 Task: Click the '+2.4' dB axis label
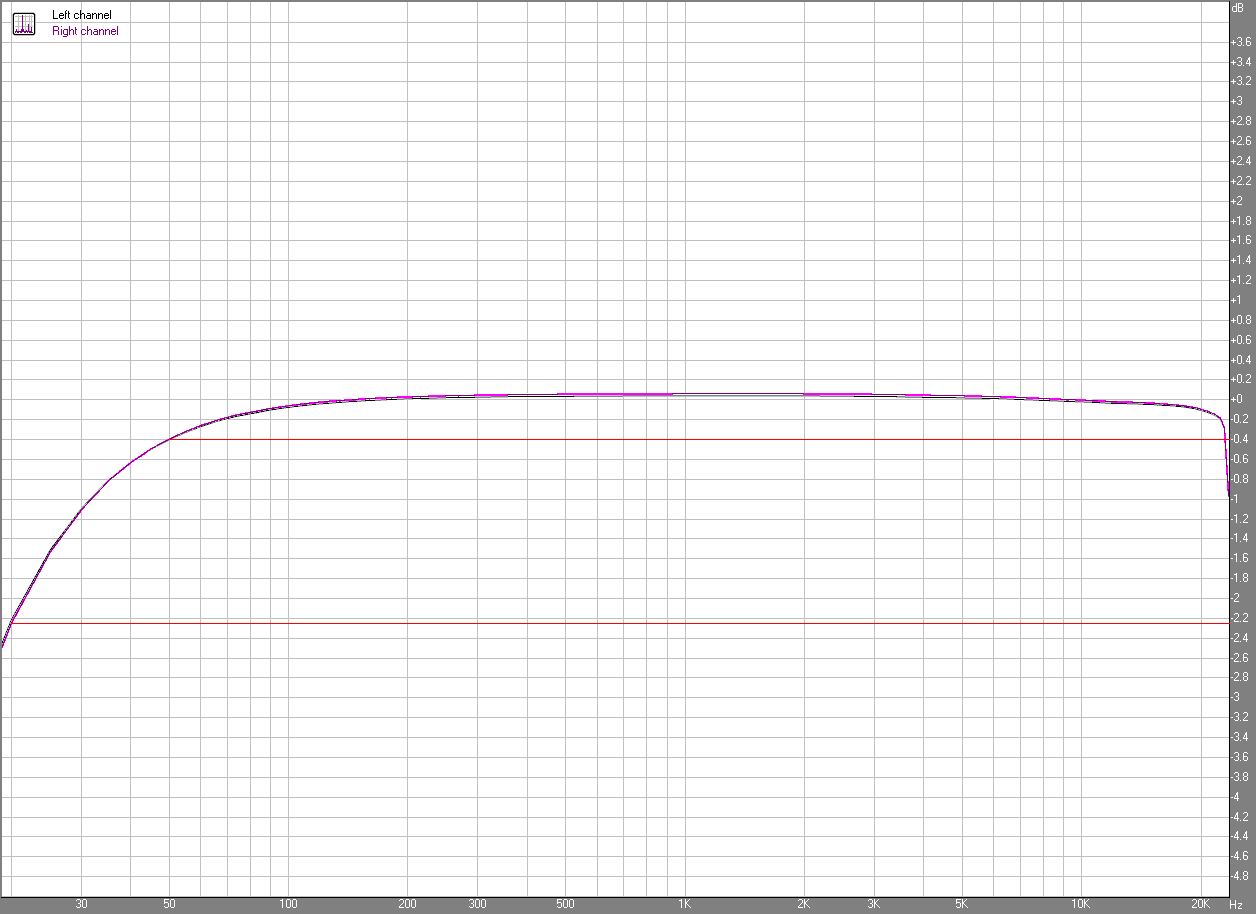coord(1240,161)
